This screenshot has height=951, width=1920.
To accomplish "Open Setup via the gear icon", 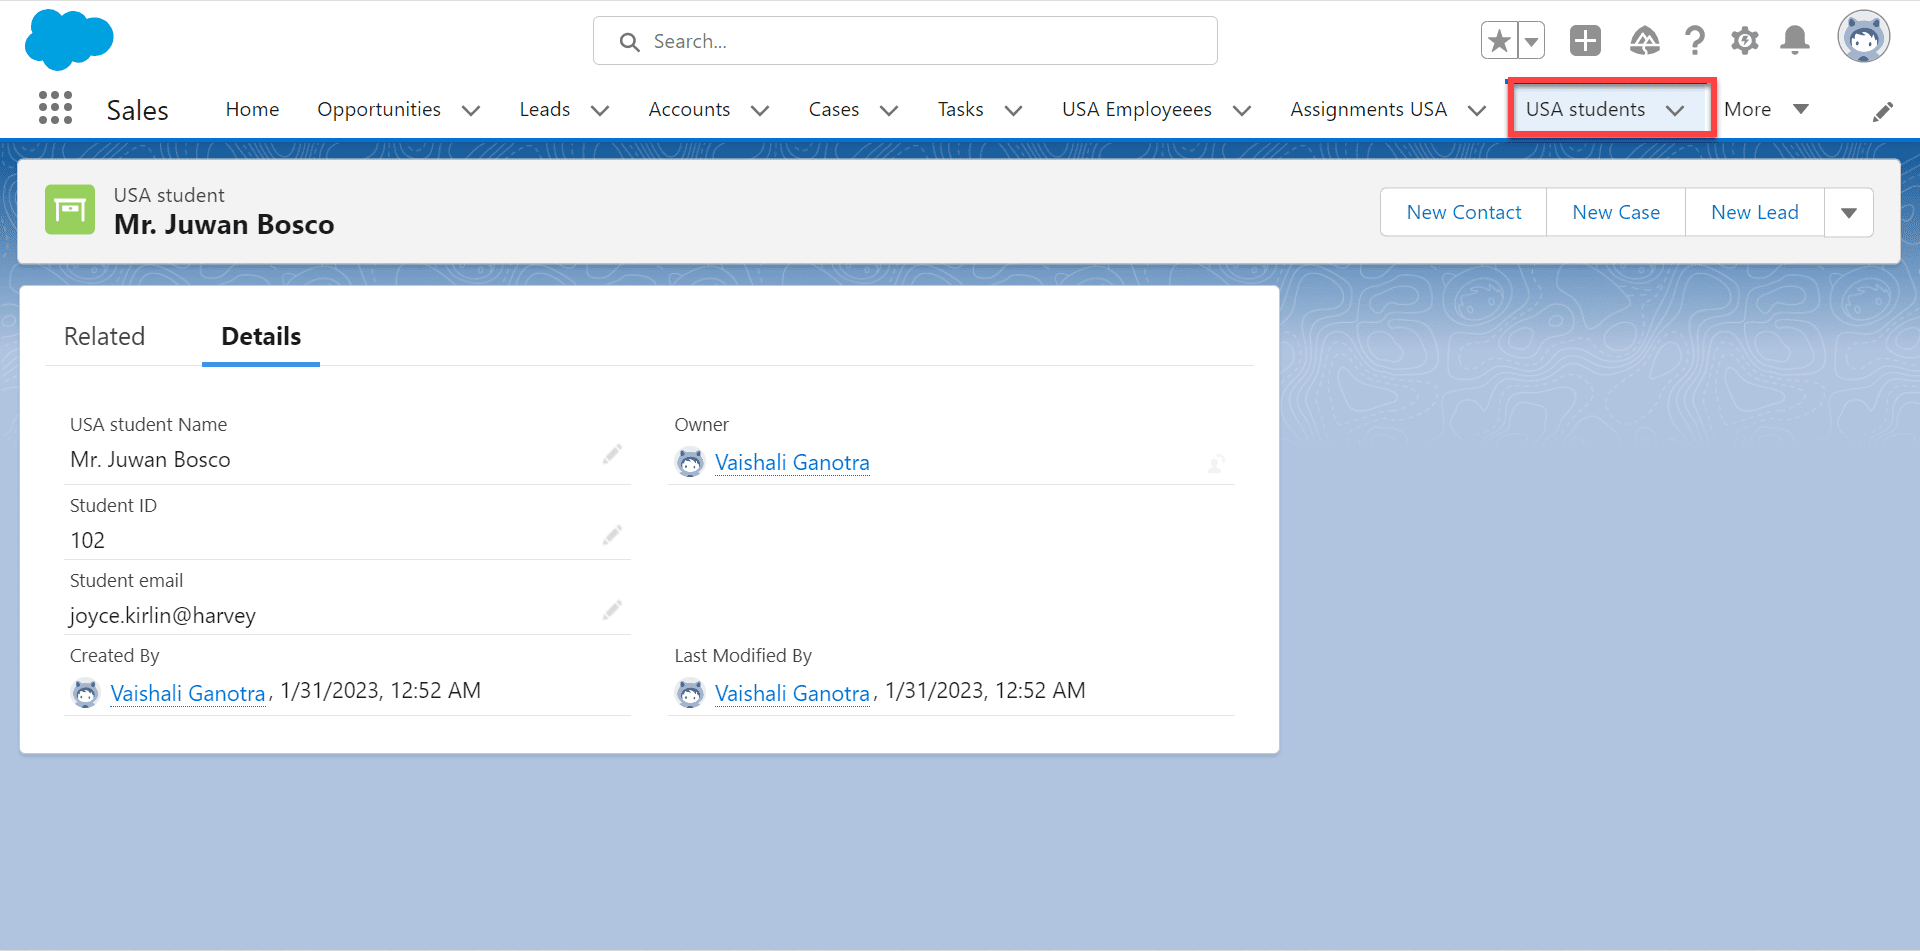I will point(1744,40).
